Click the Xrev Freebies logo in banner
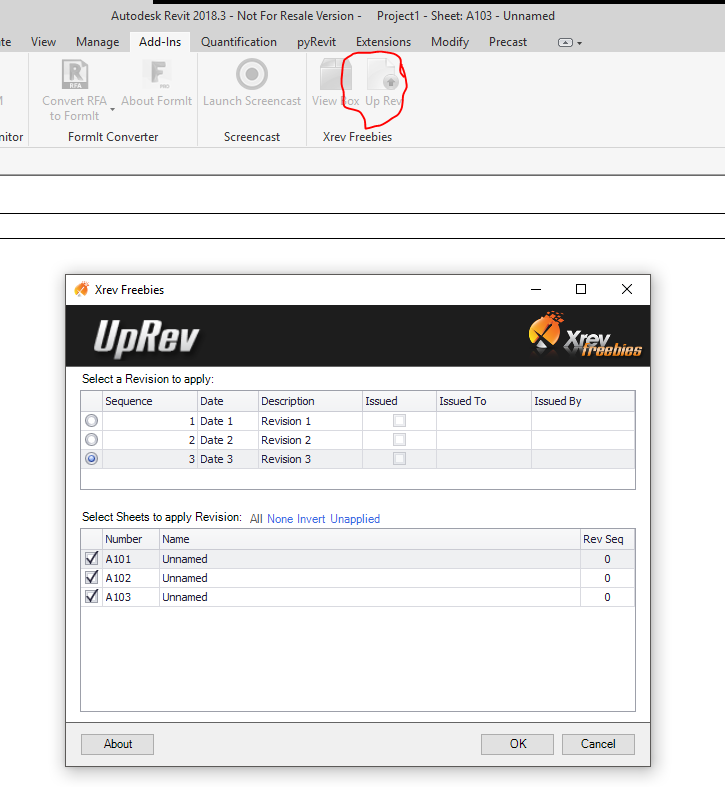Screen dimensions: 725x787 [585, 334]
